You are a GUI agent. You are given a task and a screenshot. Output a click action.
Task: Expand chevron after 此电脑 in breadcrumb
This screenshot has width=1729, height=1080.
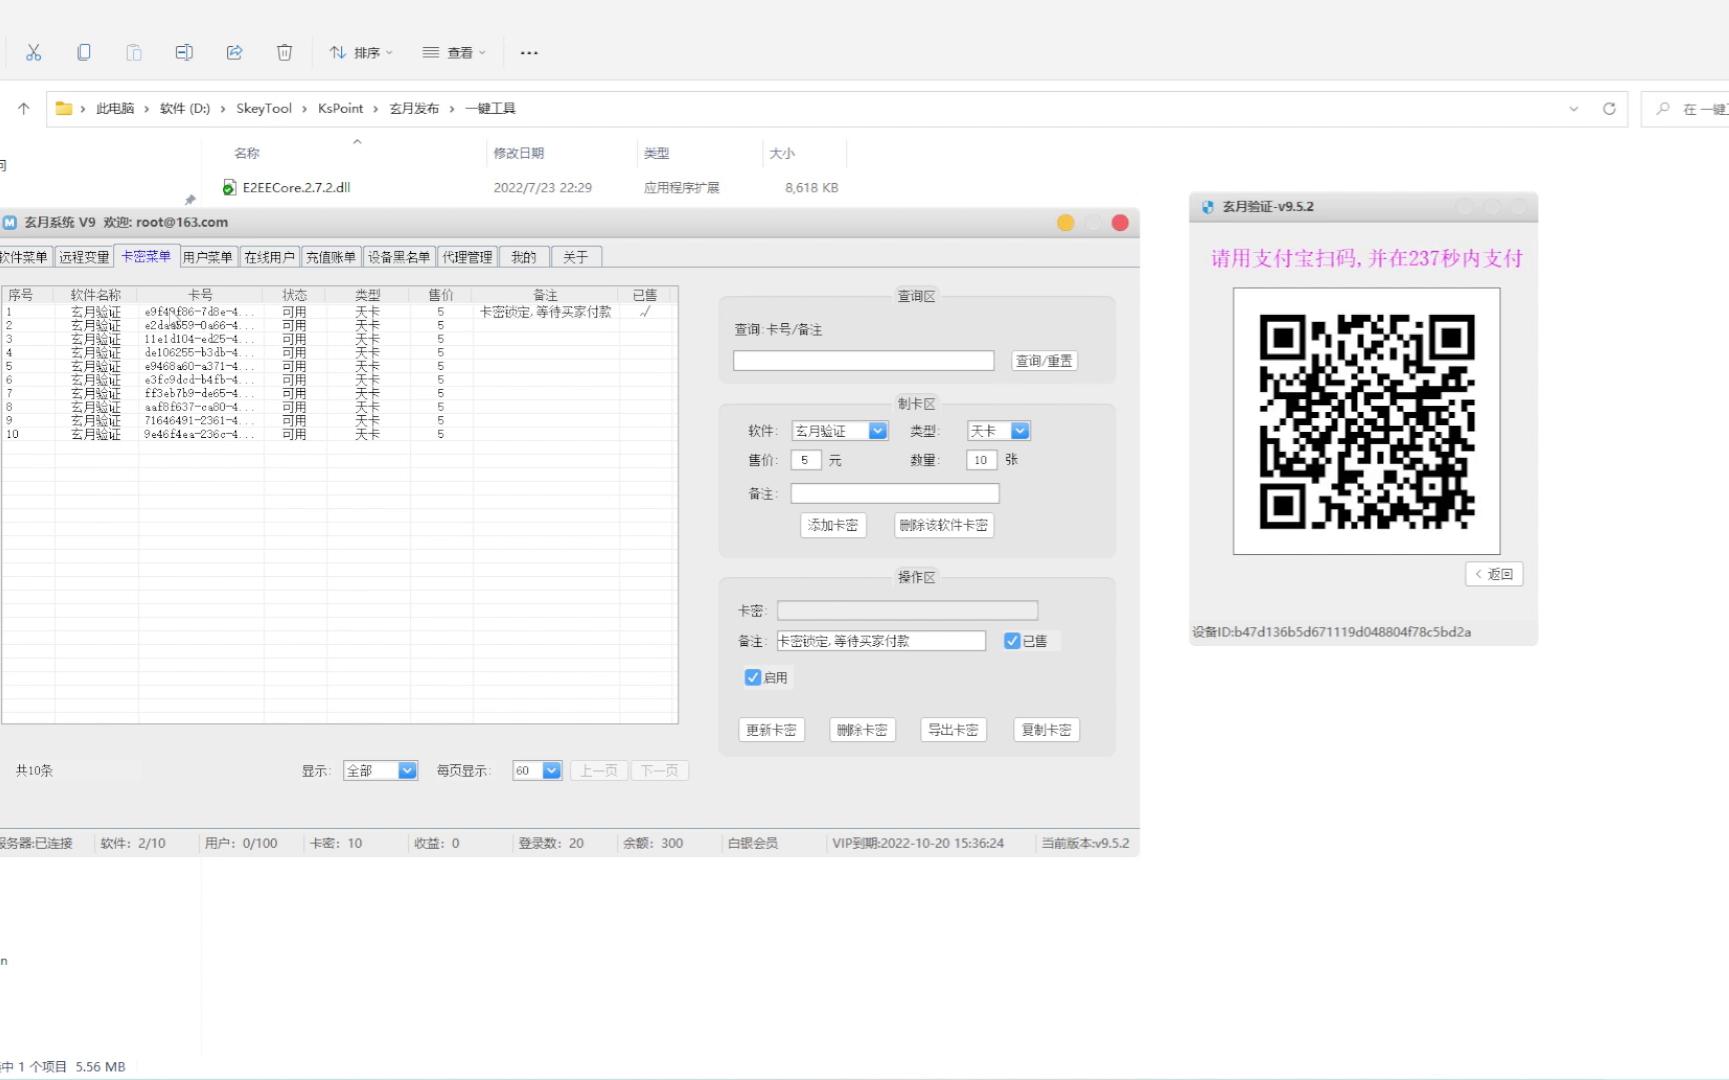pos(147,108)
